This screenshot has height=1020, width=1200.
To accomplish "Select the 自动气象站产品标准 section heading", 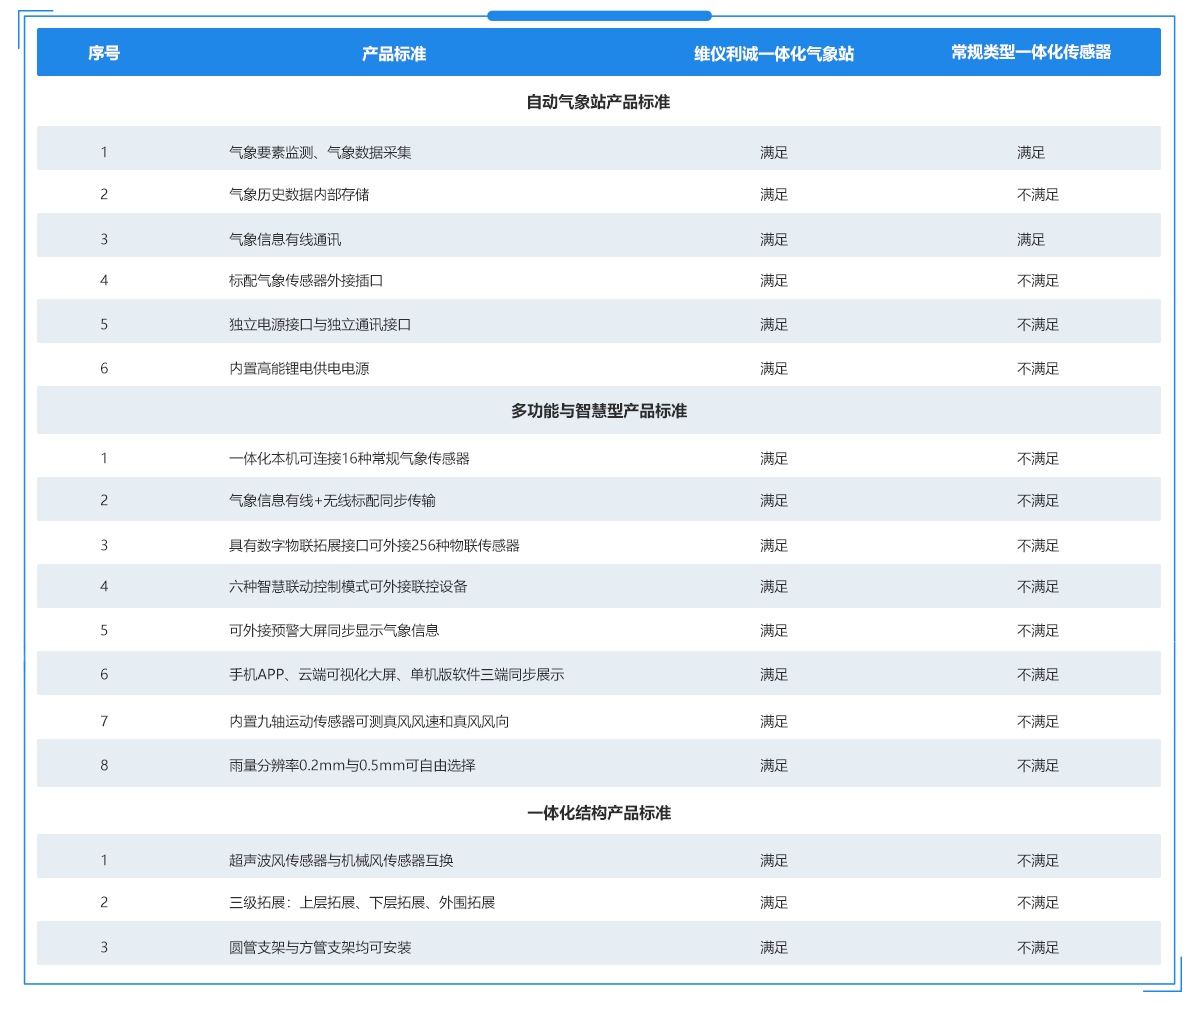I will [x=598, y=102].
